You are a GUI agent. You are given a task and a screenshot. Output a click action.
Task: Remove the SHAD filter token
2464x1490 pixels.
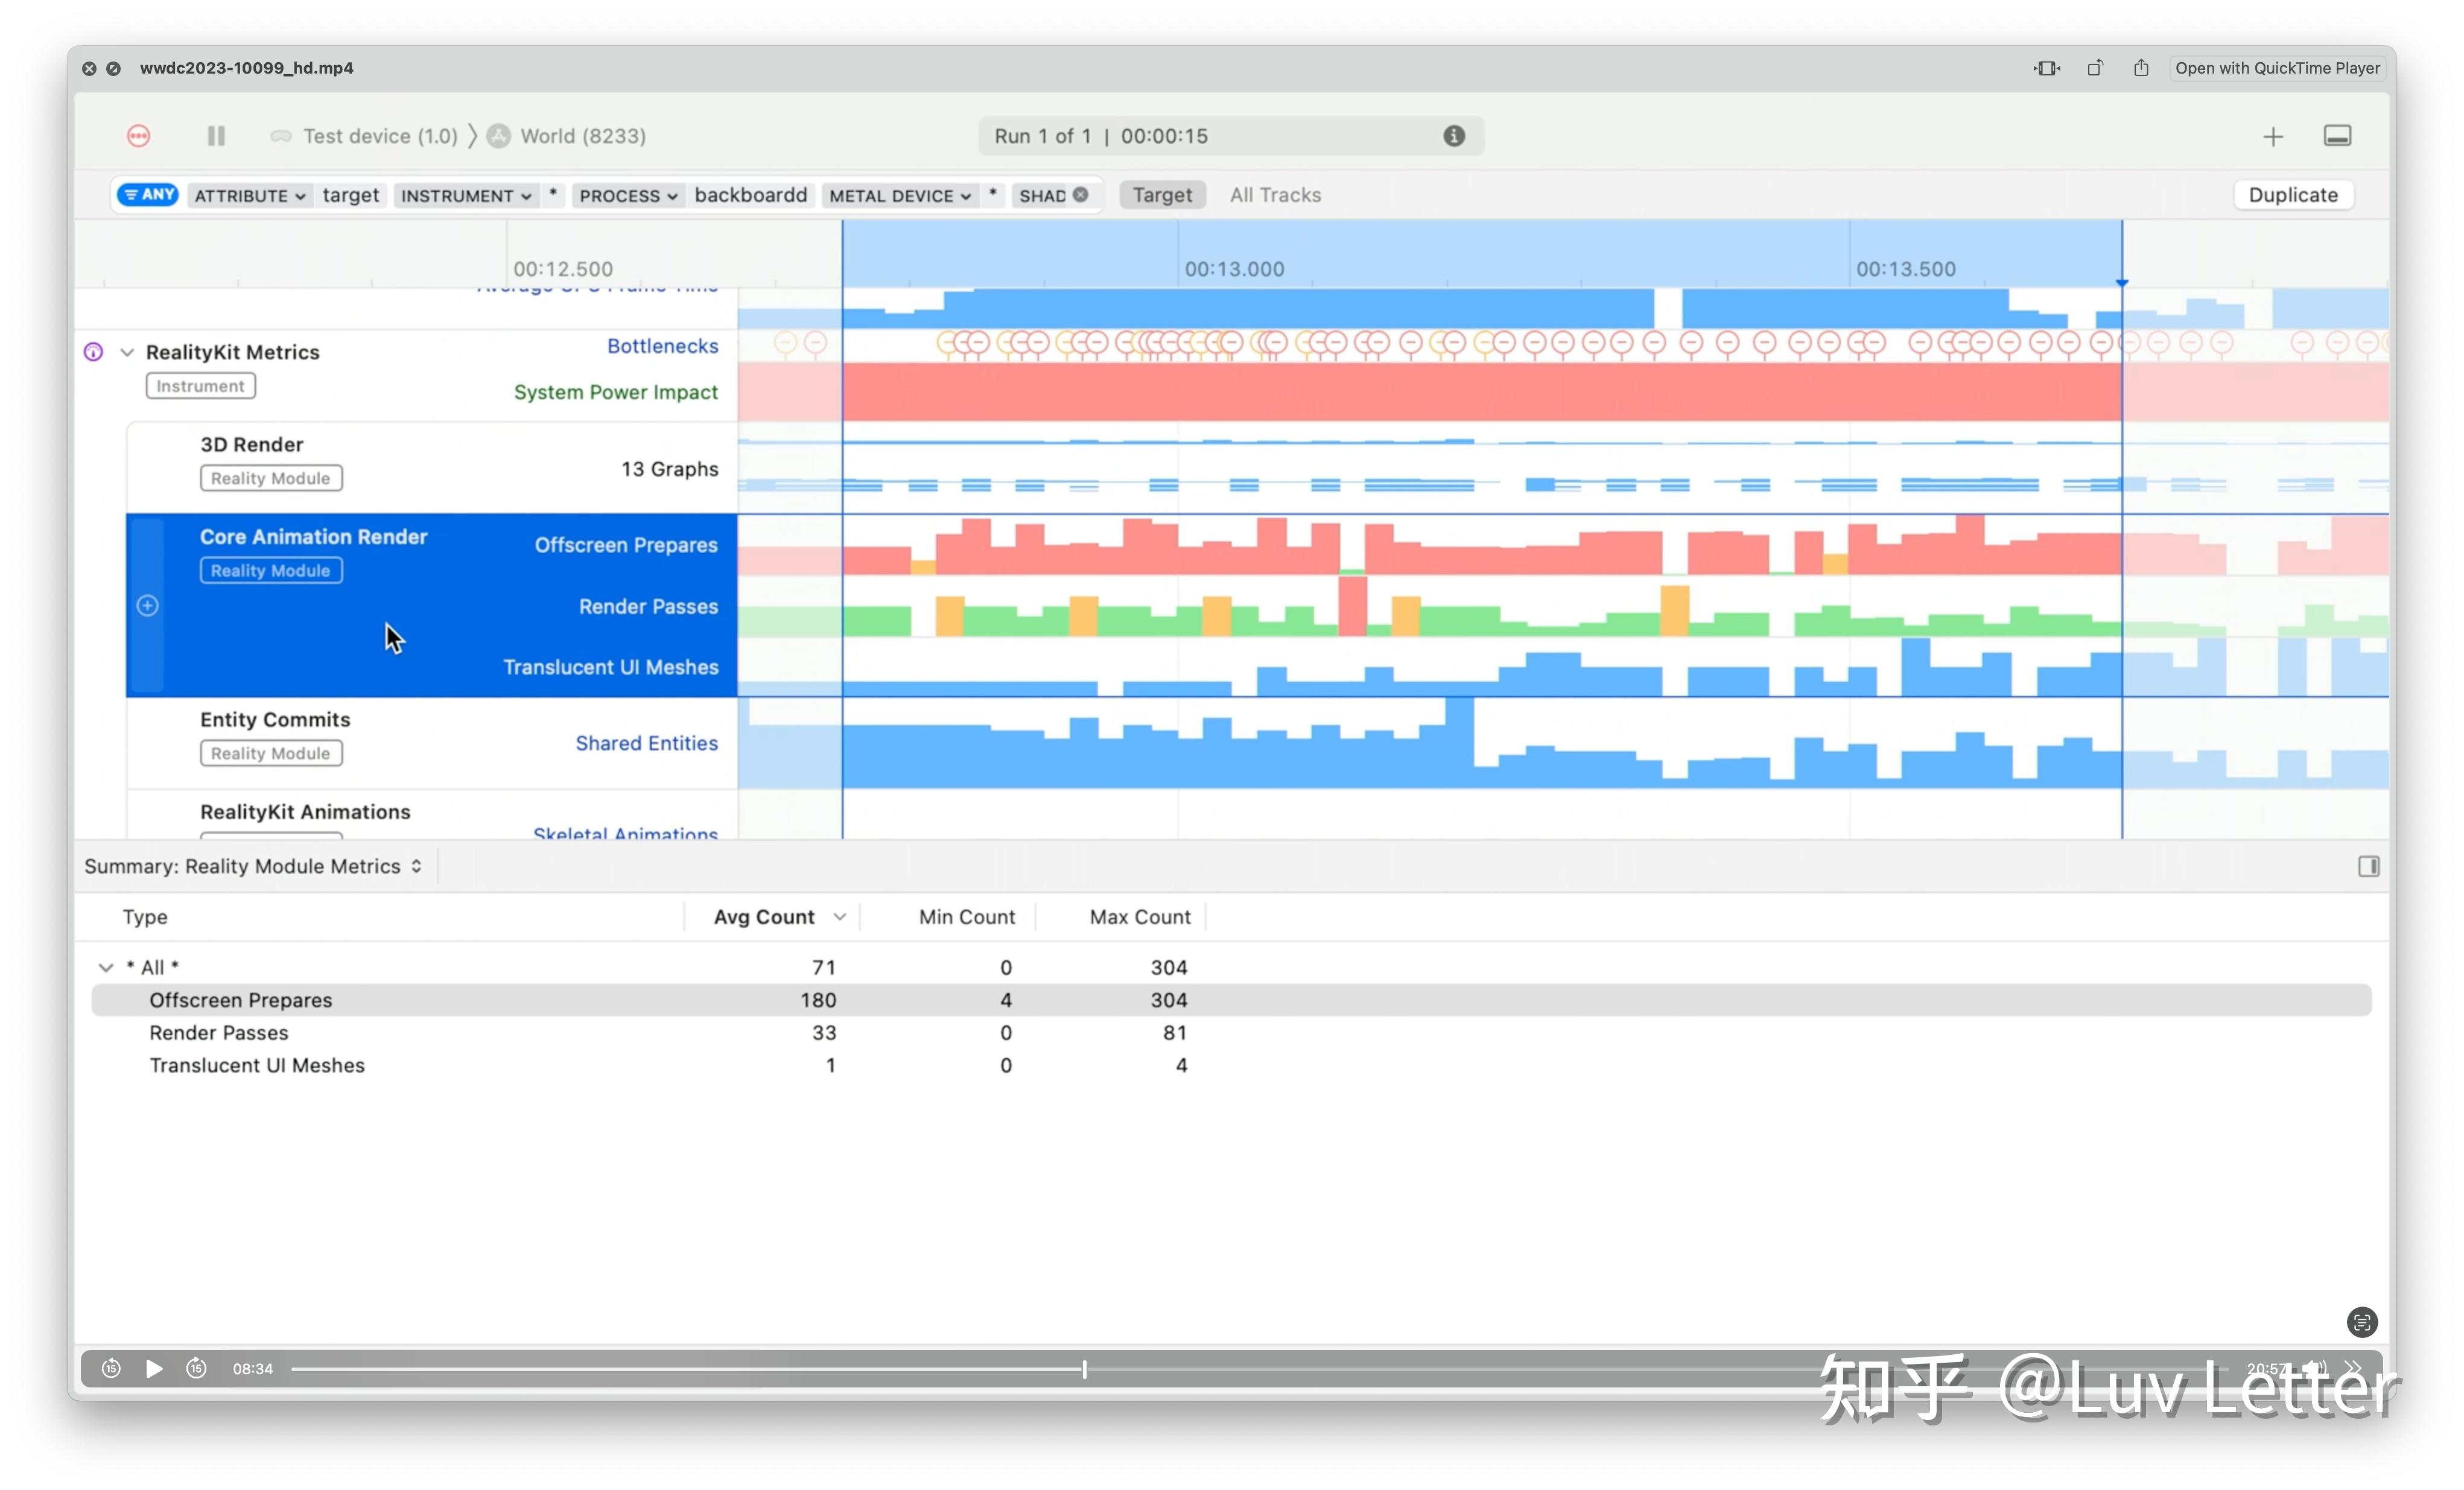(x=1080, y=195)
